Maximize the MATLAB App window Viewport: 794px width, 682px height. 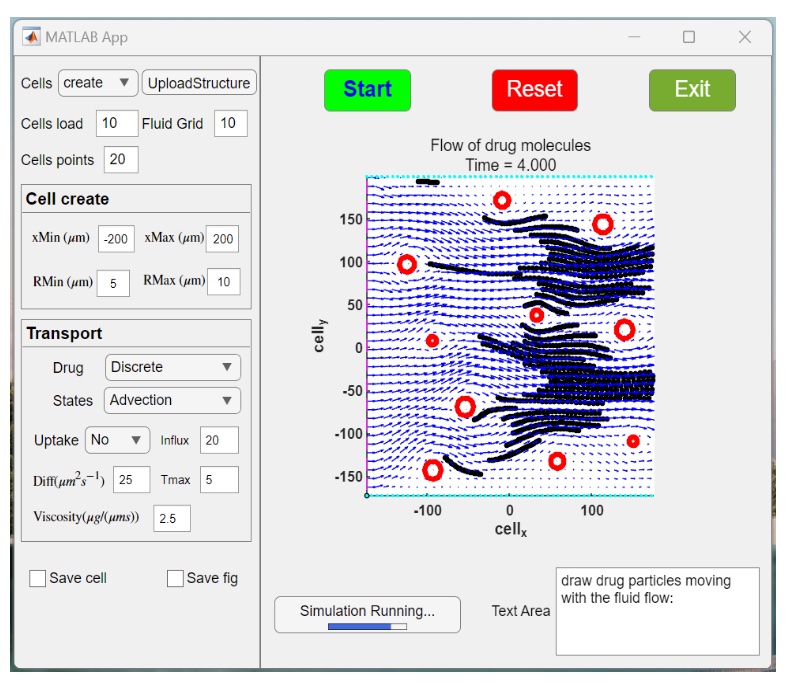(x=688, y=37)
